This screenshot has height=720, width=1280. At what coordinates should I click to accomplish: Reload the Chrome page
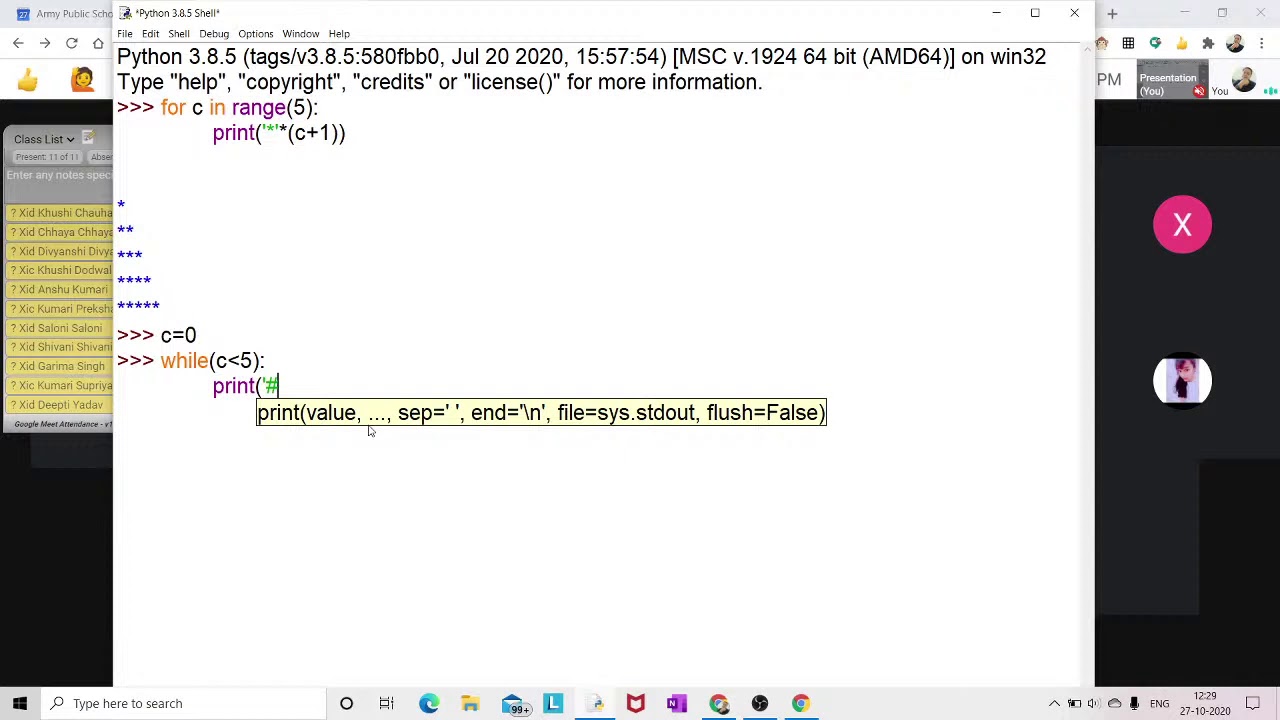(72, 43)
